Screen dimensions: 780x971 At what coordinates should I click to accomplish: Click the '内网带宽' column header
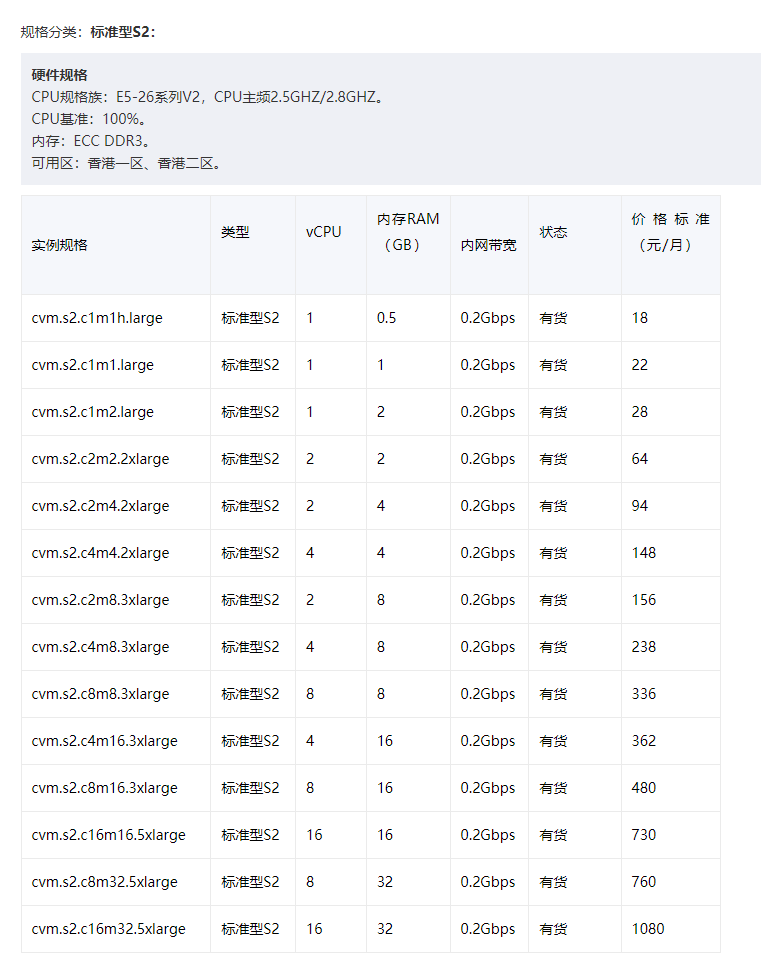(x=488, y=245)
